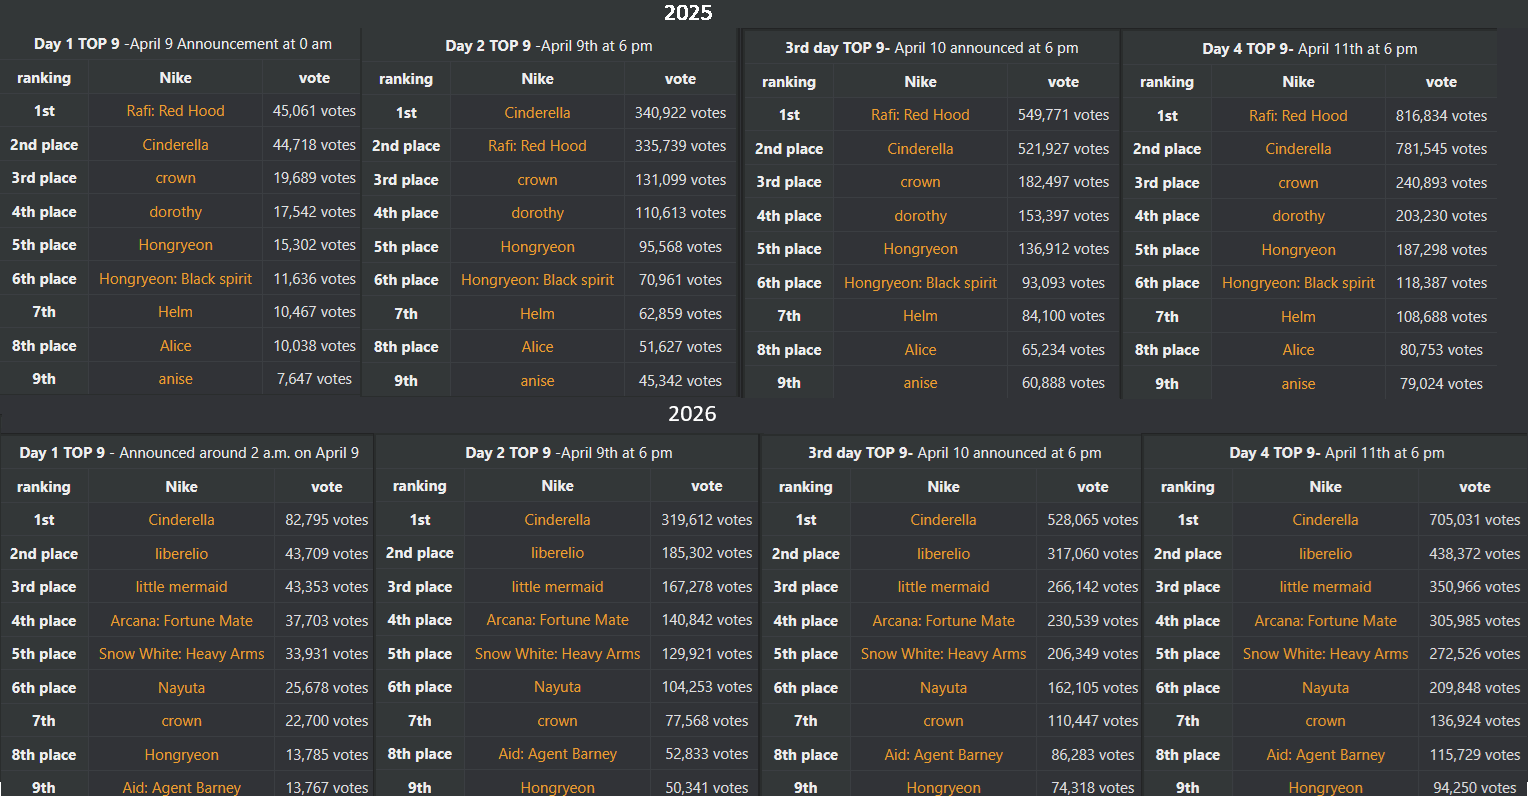The height and width of the screenshot is (796, 1528).
Task: Select the '335,739 votes' value
Action: [x=680, y=146]
